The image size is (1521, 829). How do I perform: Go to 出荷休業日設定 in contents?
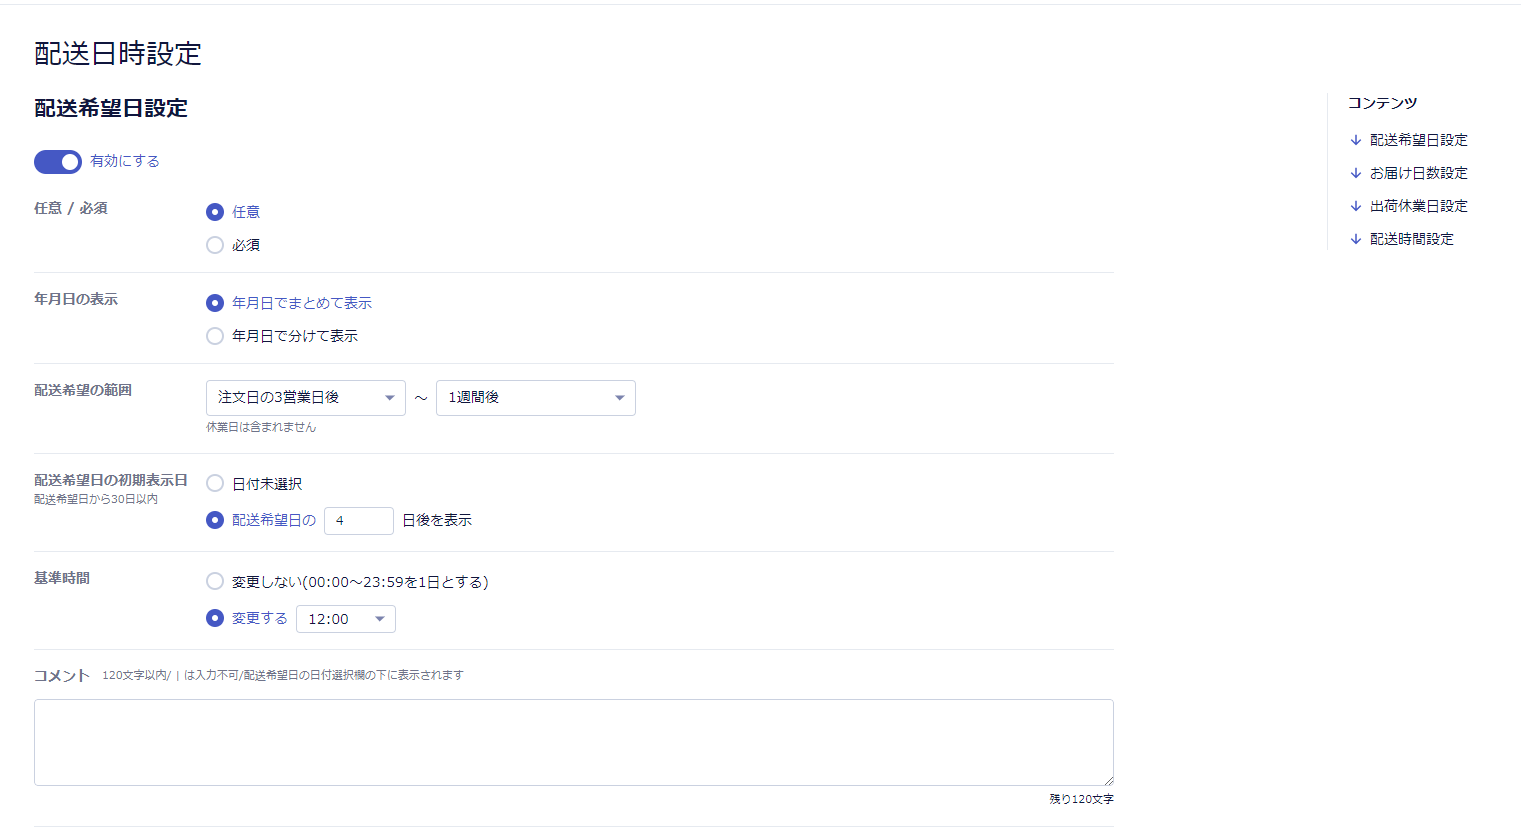pos(1418,206)
